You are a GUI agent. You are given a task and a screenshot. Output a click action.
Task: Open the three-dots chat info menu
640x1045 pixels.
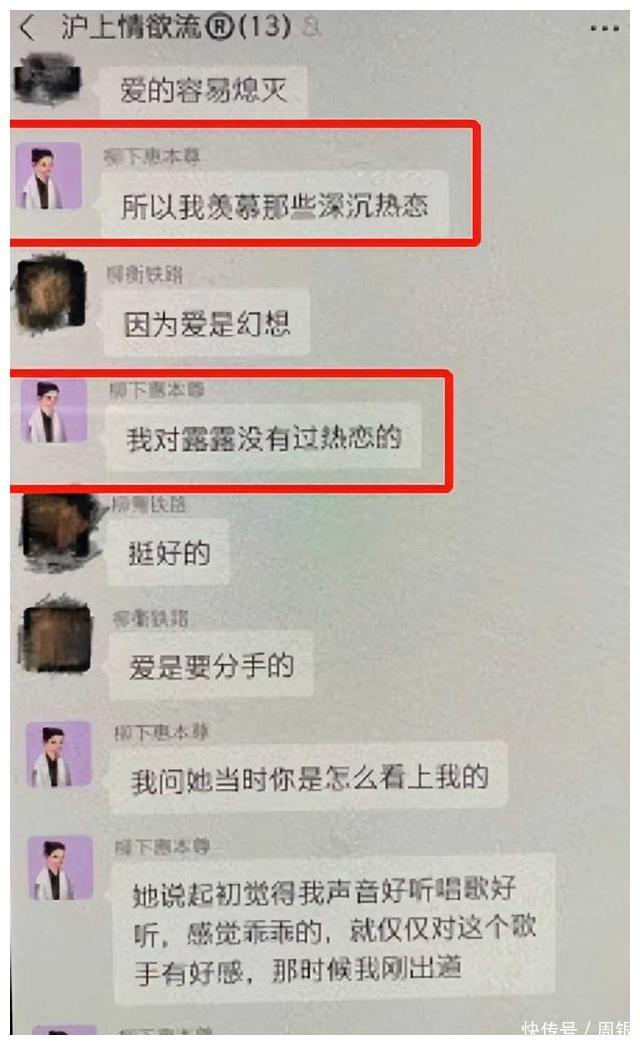pyautogui.click(x=604, y=29)
